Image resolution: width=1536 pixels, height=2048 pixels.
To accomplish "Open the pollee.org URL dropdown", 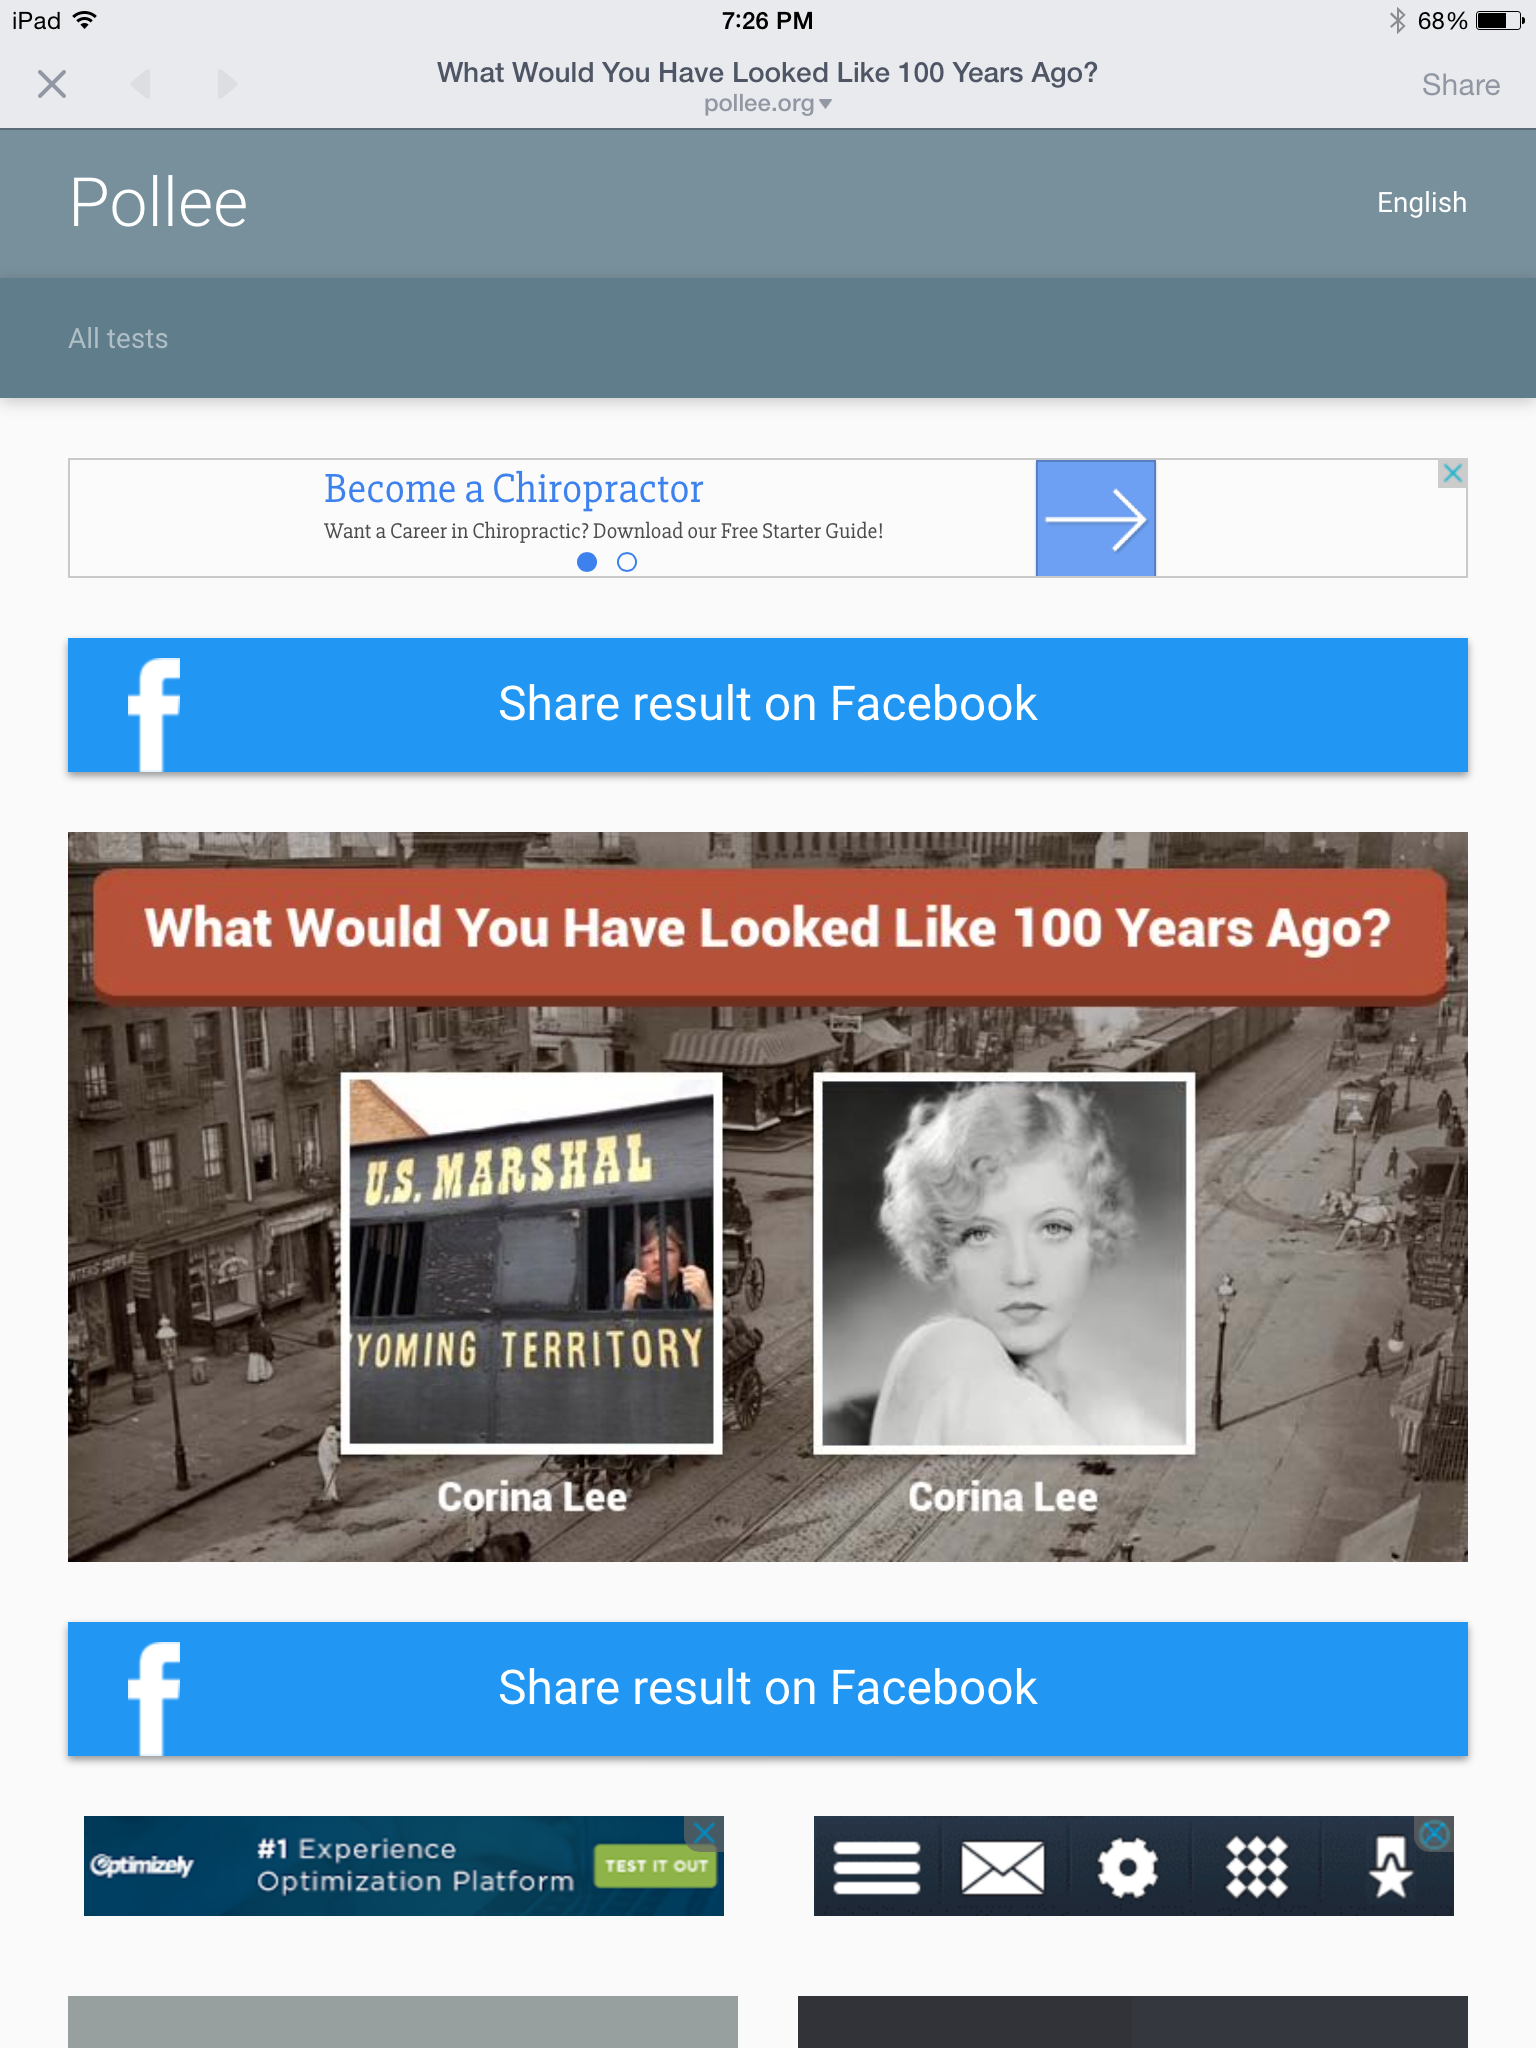I will point(768,104).
